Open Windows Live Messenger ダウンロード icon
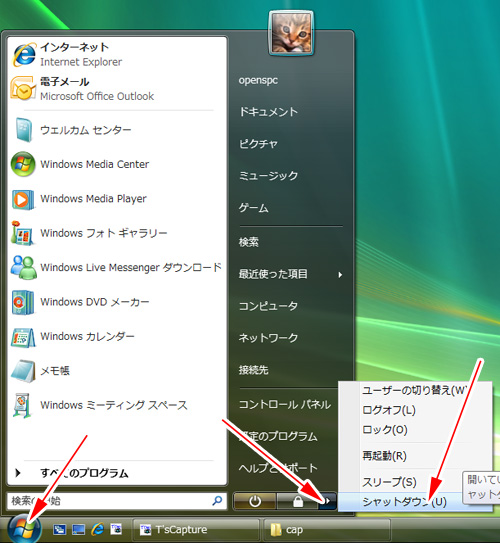 click(x=24, y=267)
